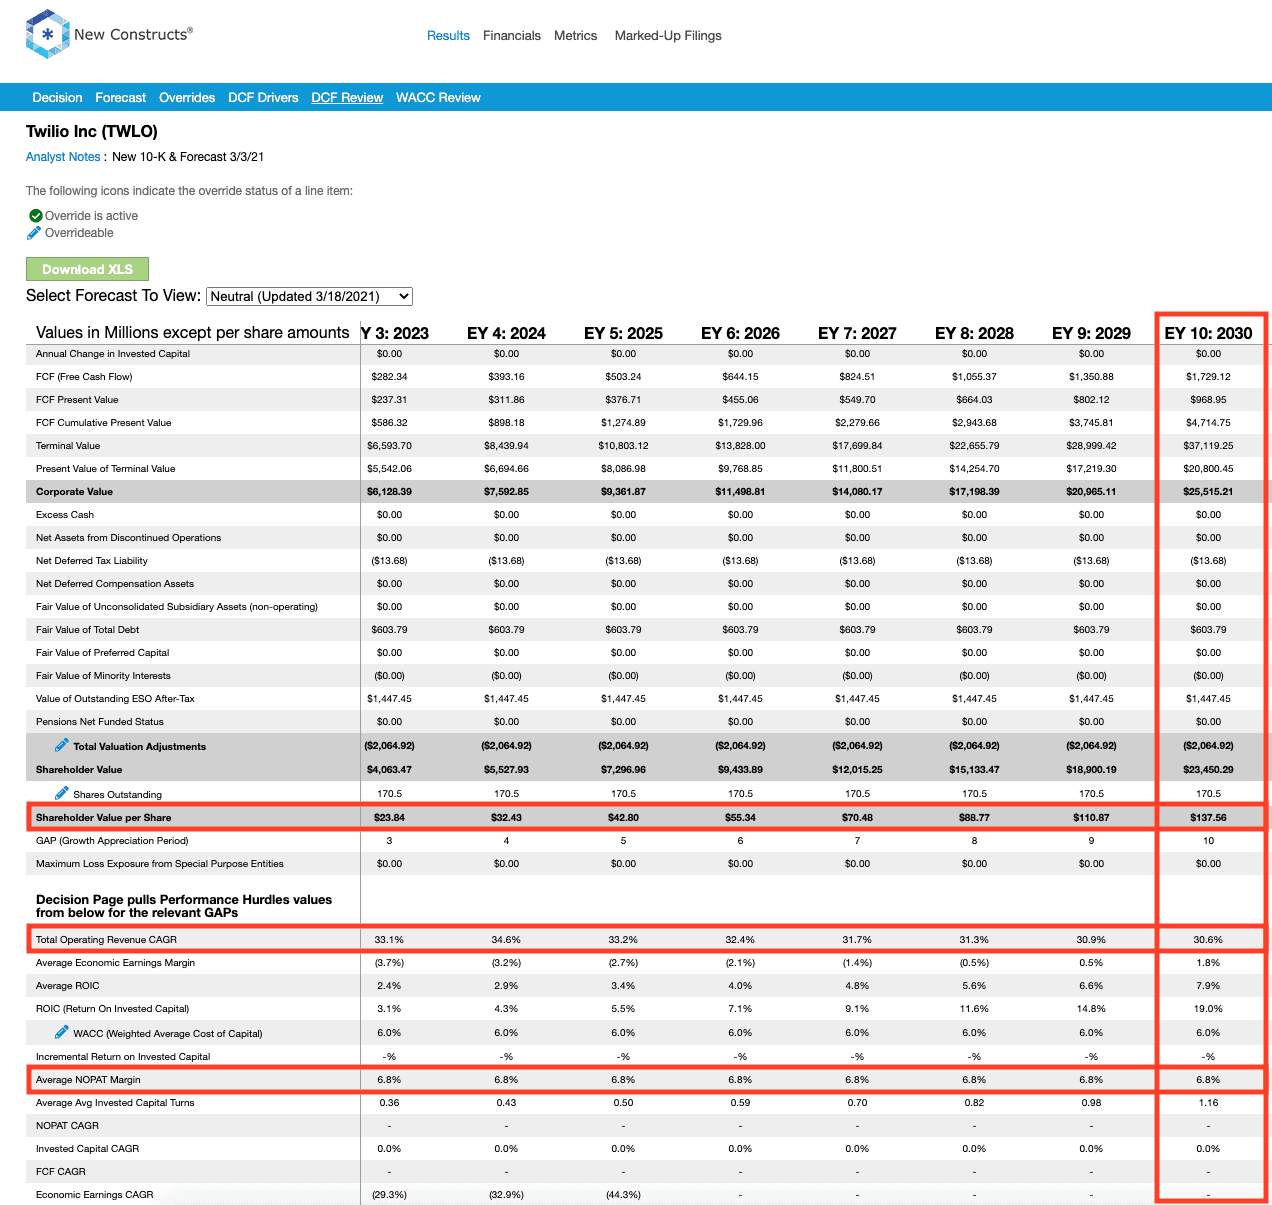Click the Twilio Inc (TWLO) heading
This screenshot has width=1272, height=1205.
click(x=92, y=132)
